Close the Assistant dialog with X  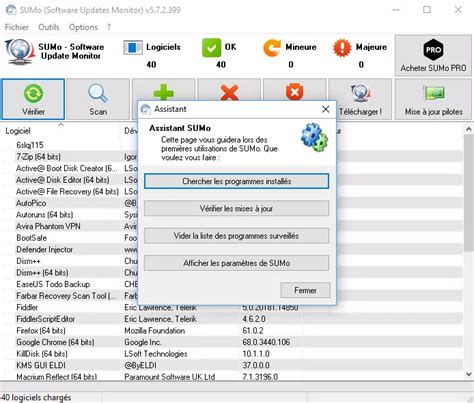pyautogui.click(x=326, y=109)
